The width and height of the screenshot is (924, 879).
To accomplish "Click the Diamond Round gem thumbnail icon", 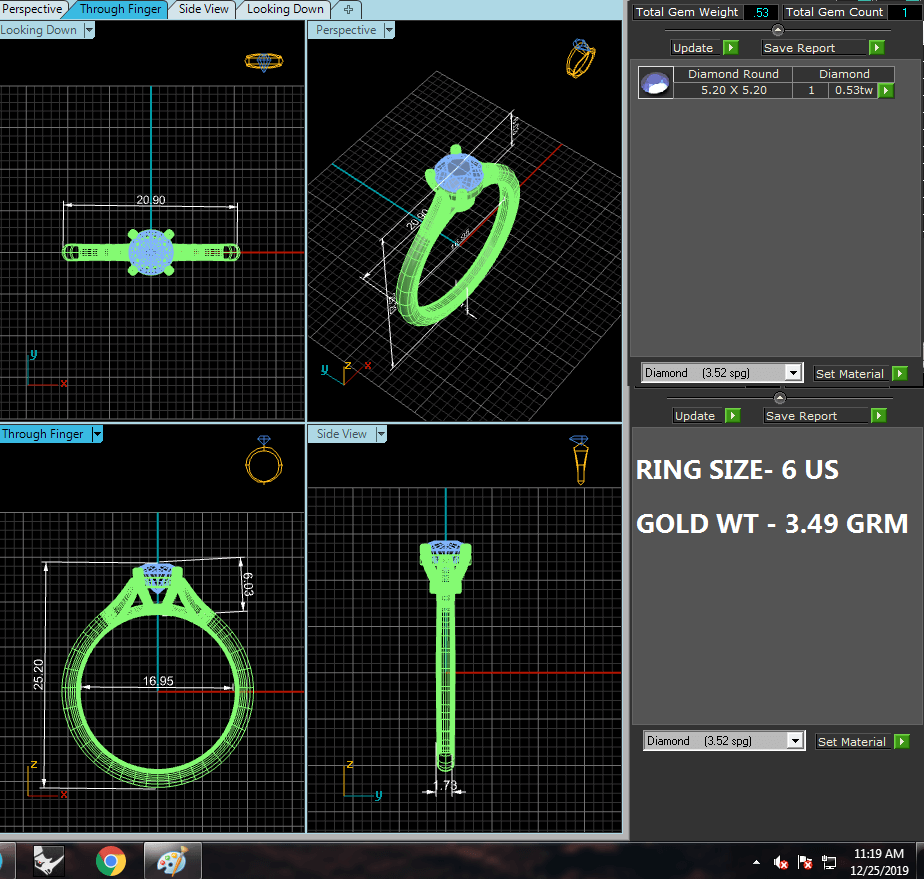I will (x=655, y=83).
